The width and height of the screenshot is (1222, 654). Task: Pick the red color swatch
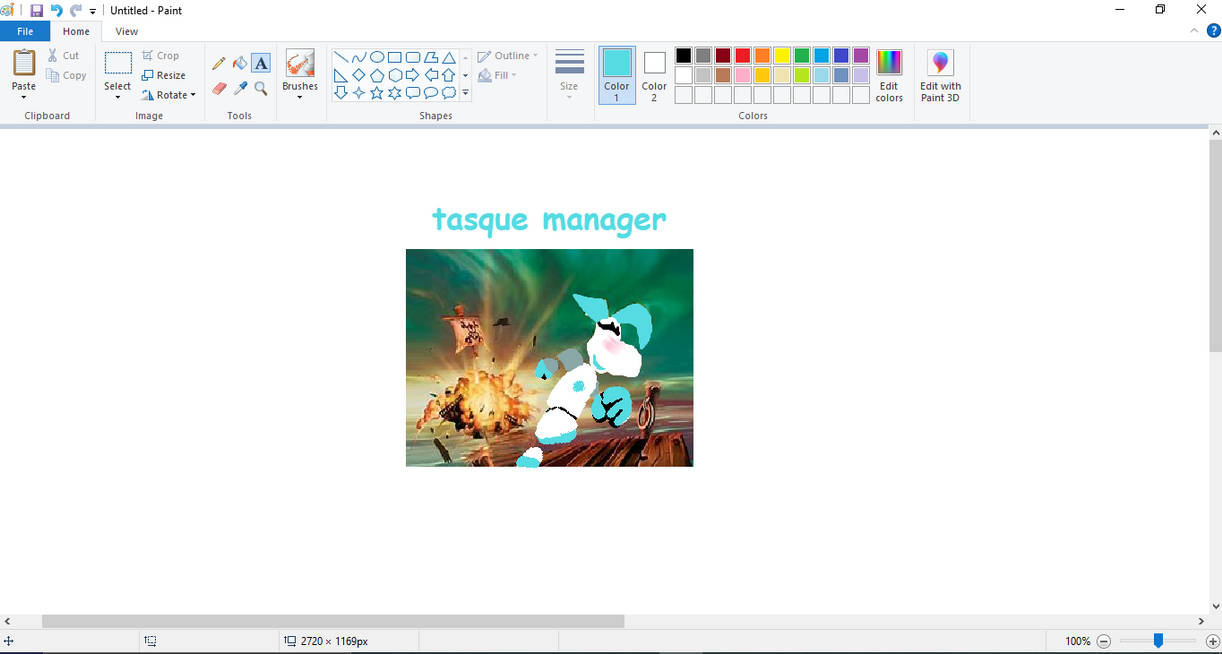[743, 56]
